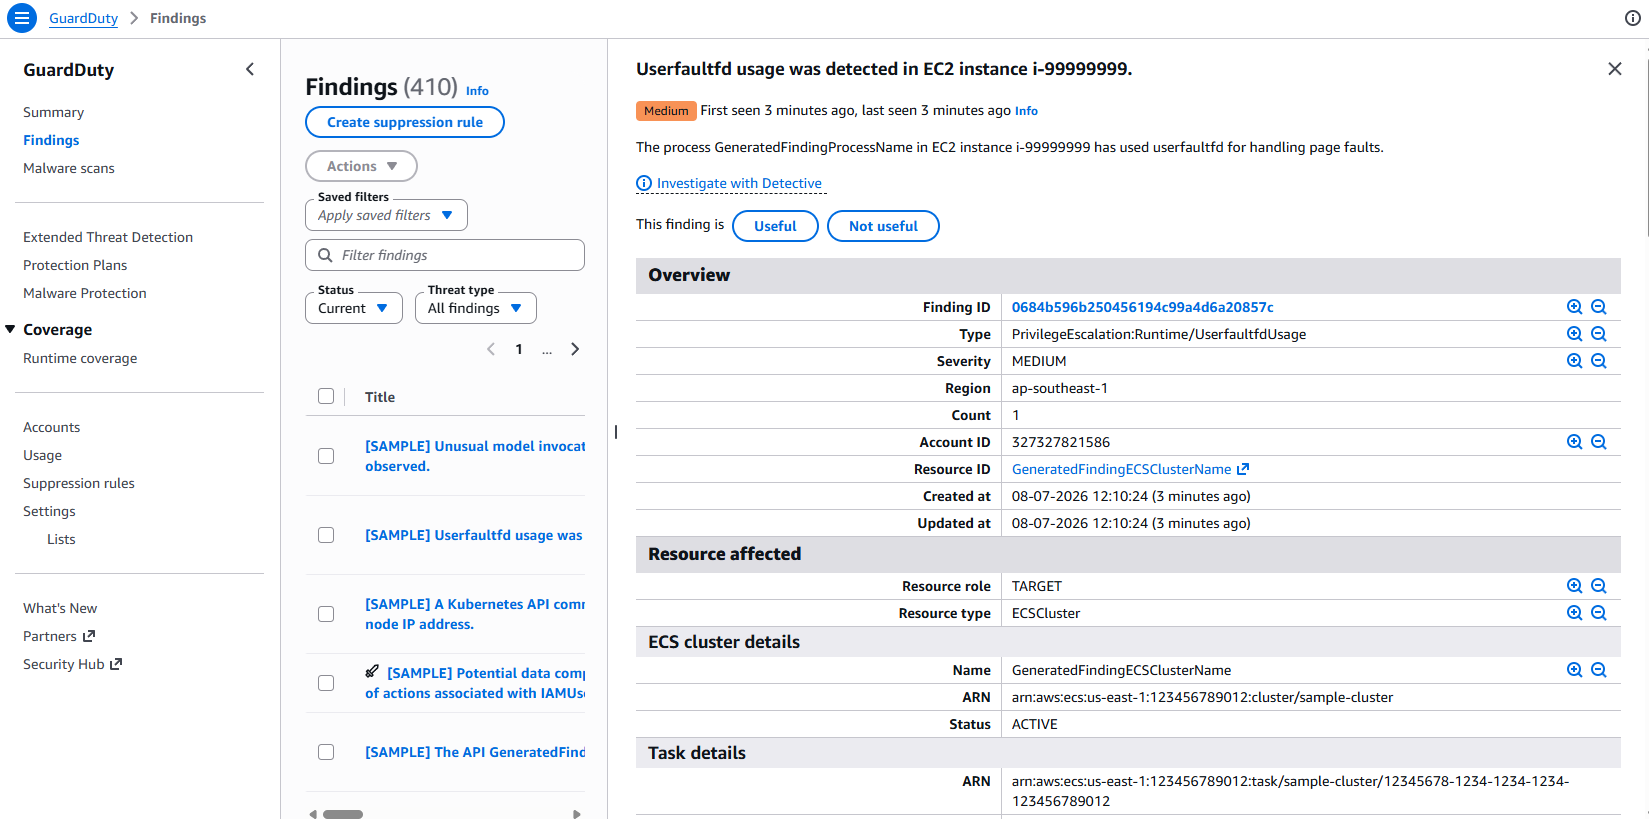Go to previous page of findings
This screenshot has width=1649, height=819.
(x=491, y=349)
